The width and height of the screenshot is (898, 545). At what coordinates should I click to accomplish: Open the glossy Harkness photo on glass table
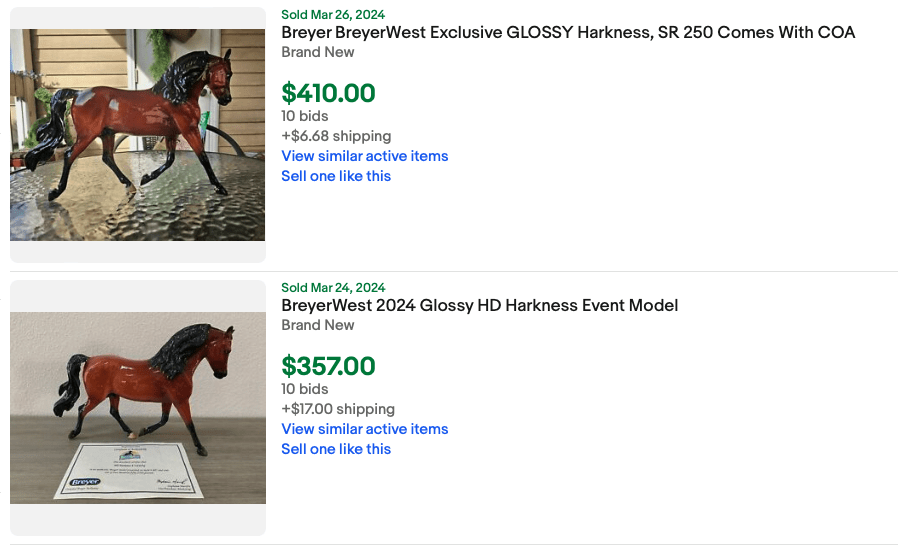pos(138,135)
